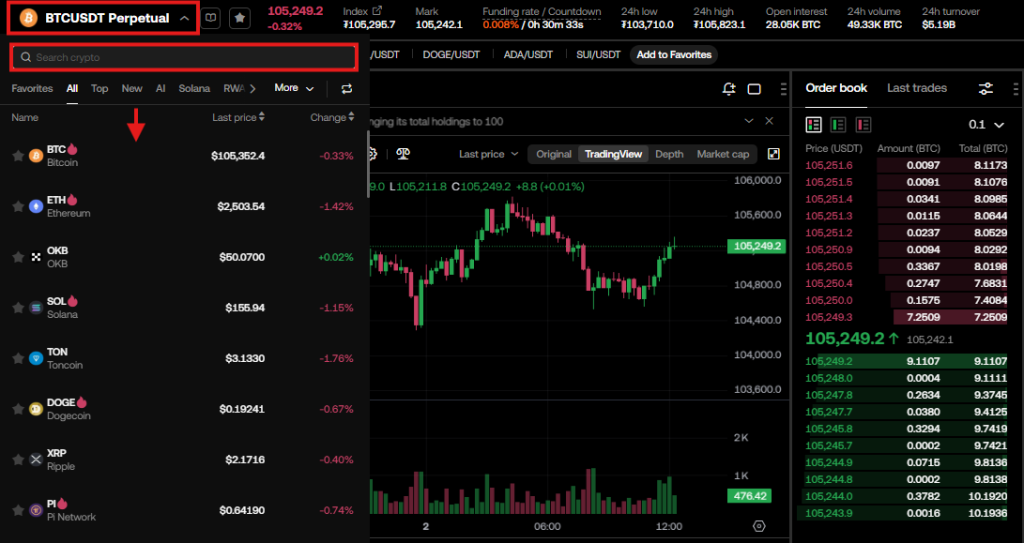The width and height of the screenshot is (1024, 543).
Task: Show bids-only order book layout
Action: 838,124
